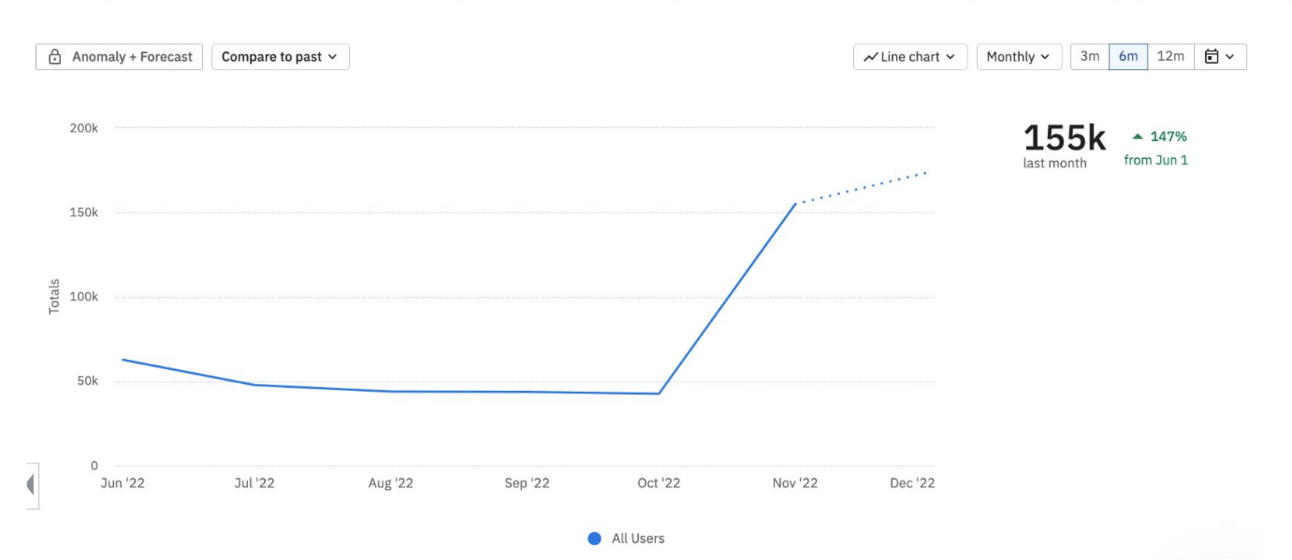Toggle the All Users legend dot
This screenshot has height=560, width=1292.
coord(594,538)
